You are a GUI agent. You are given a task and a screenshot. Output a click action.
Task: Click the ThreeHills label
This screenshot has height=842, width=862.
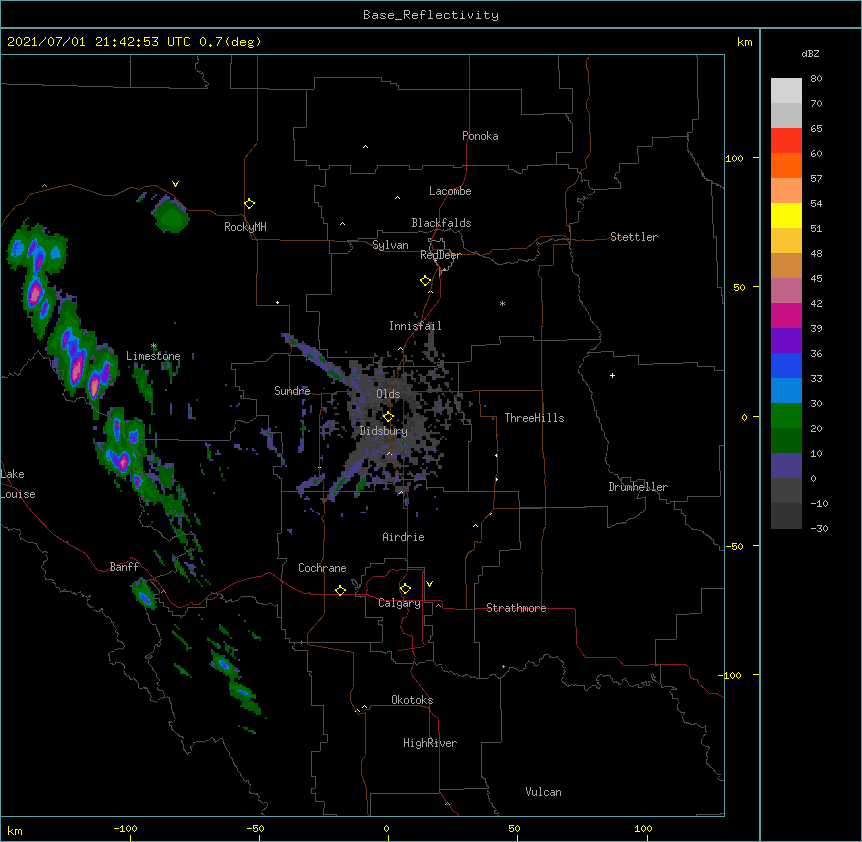click(x=534, y=418)
